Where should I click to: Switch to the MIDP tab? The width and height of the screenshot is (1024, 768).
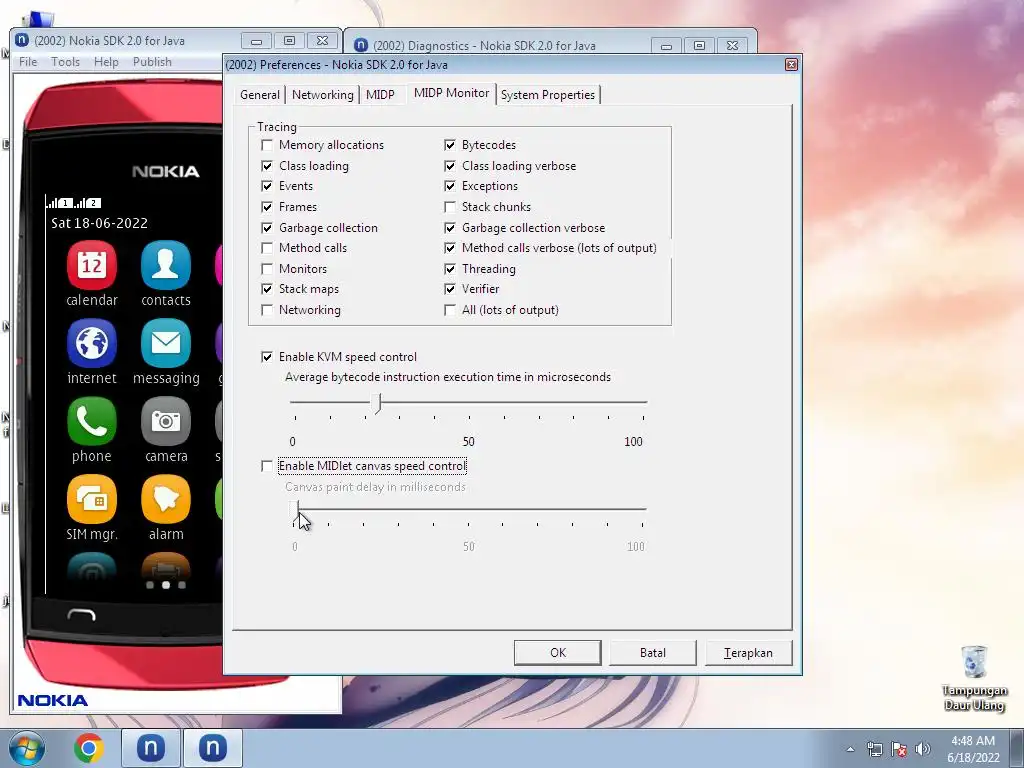click(380, 95)
